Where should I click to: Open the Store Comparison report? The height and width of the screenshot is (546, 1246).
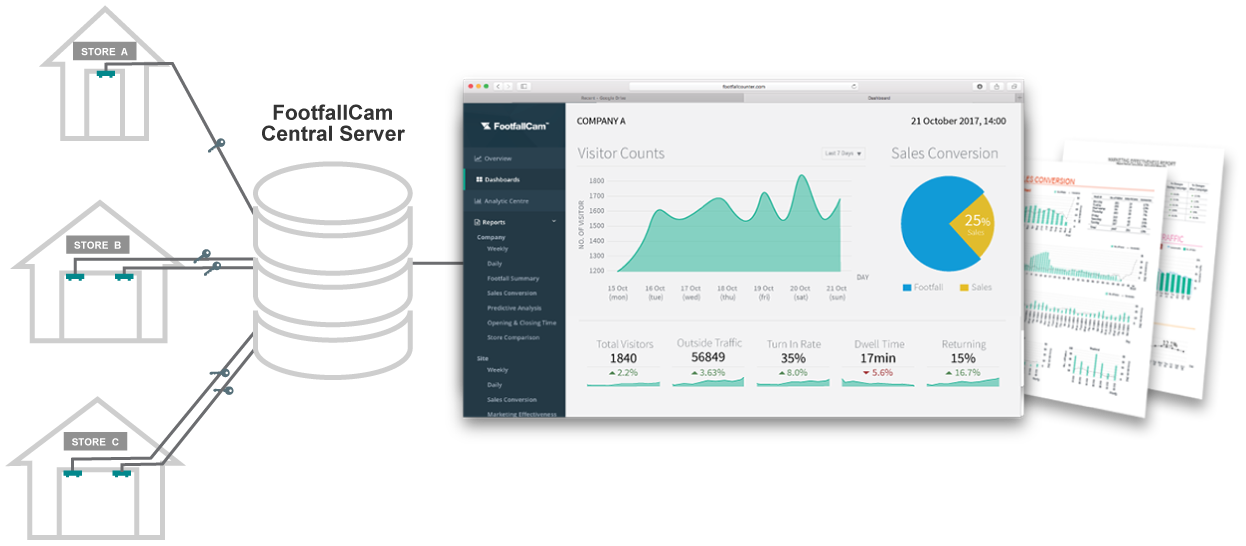click(513, 338)
